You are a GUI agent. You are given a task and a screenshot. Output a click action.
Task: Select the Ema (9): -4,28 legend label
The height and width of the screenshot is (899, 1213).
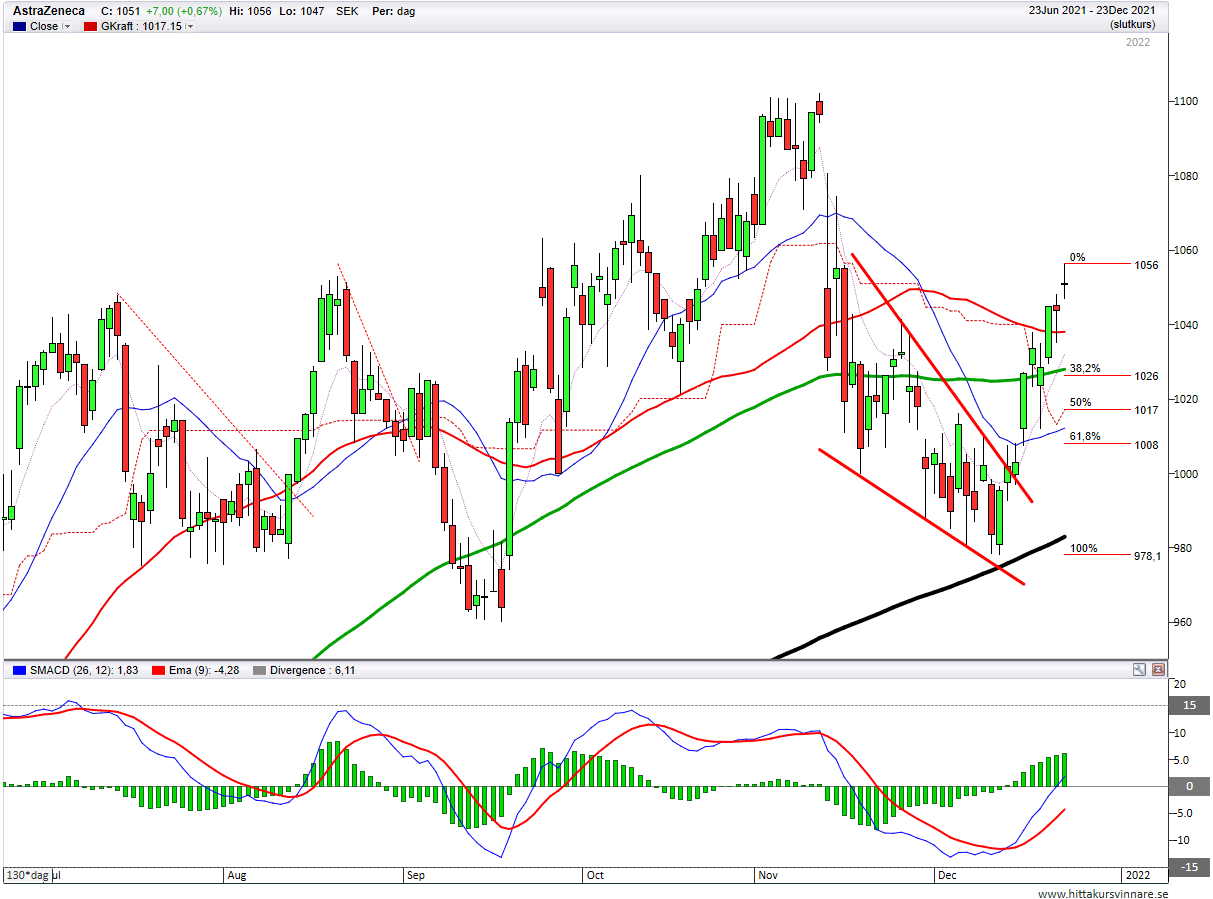point(203,670)
